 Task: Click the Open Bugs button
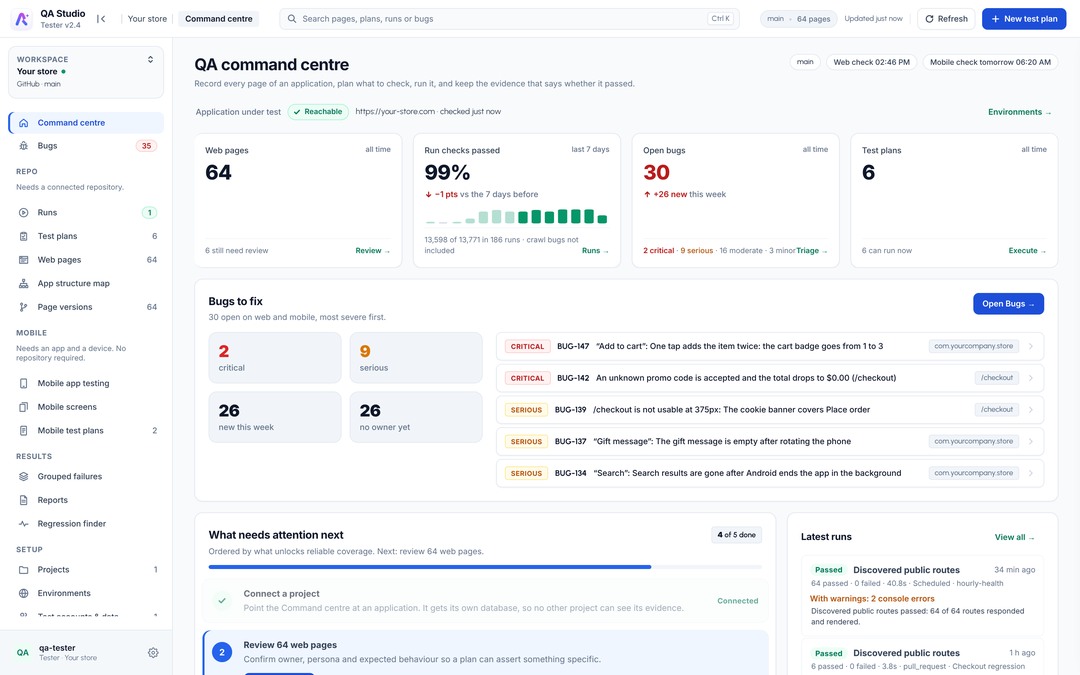[x=1008, y=304]
